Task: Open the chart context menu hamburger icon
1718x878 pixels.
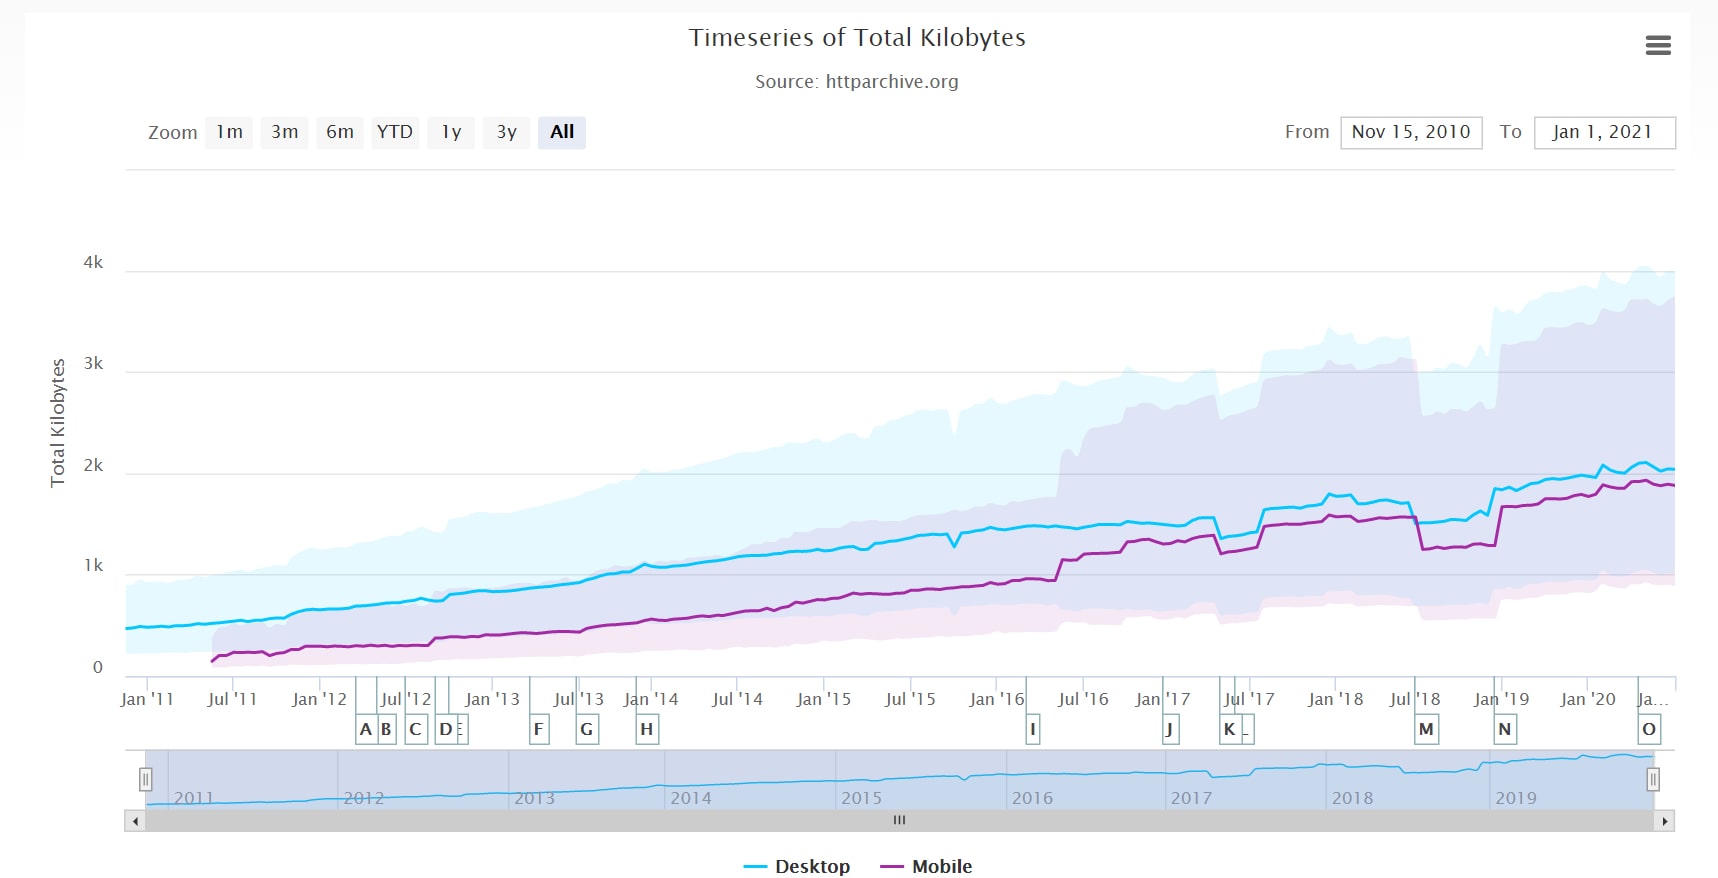Action: pyautogui.click(x=1658, y=45)
